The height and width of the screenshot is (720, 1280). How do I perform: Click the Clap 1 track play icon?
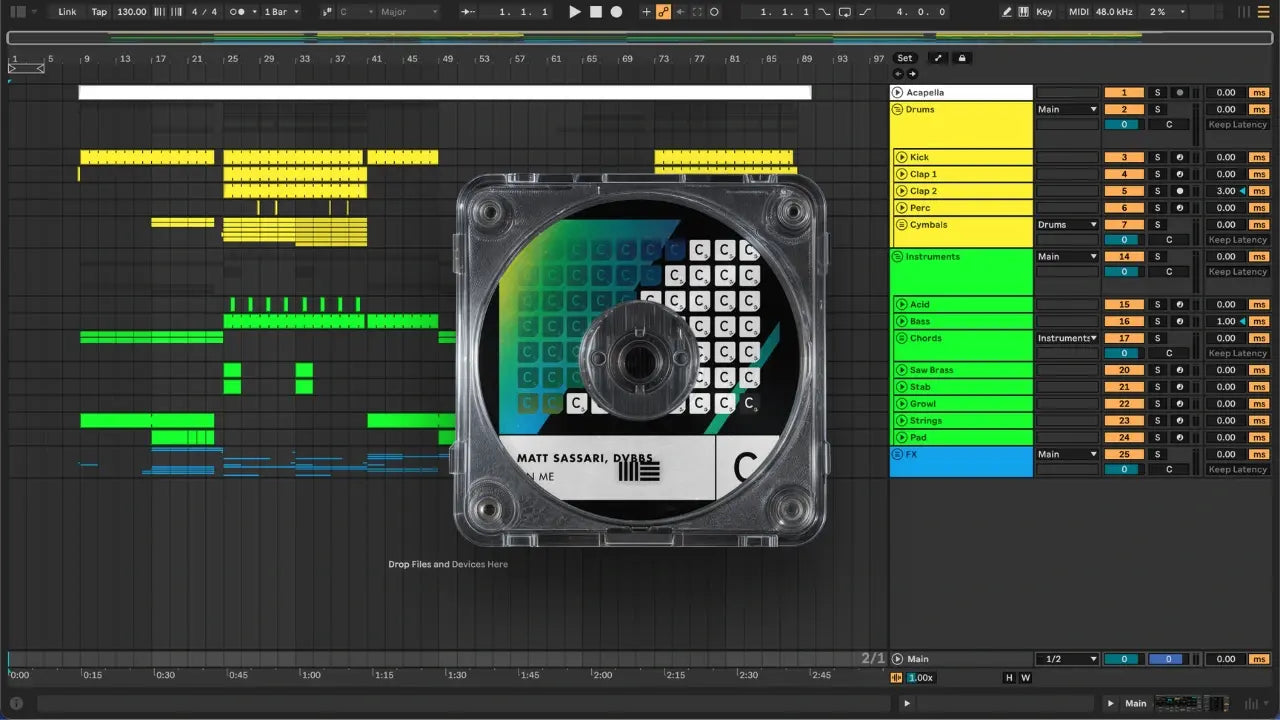[x=901, y=174]
